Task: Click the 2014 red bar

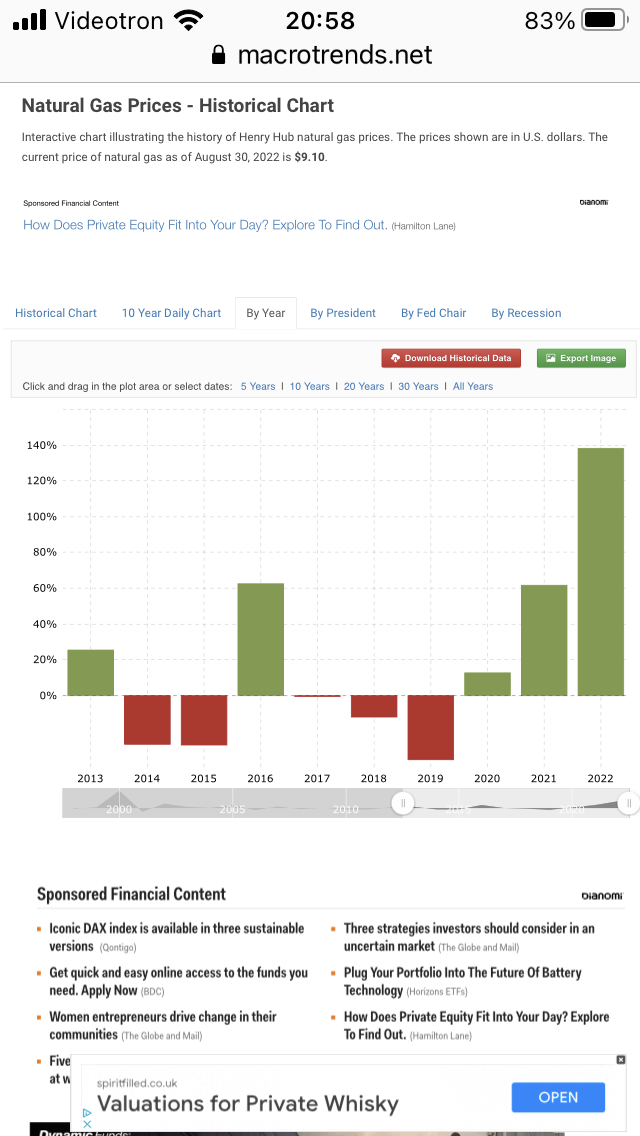Action: click(147, 720)
